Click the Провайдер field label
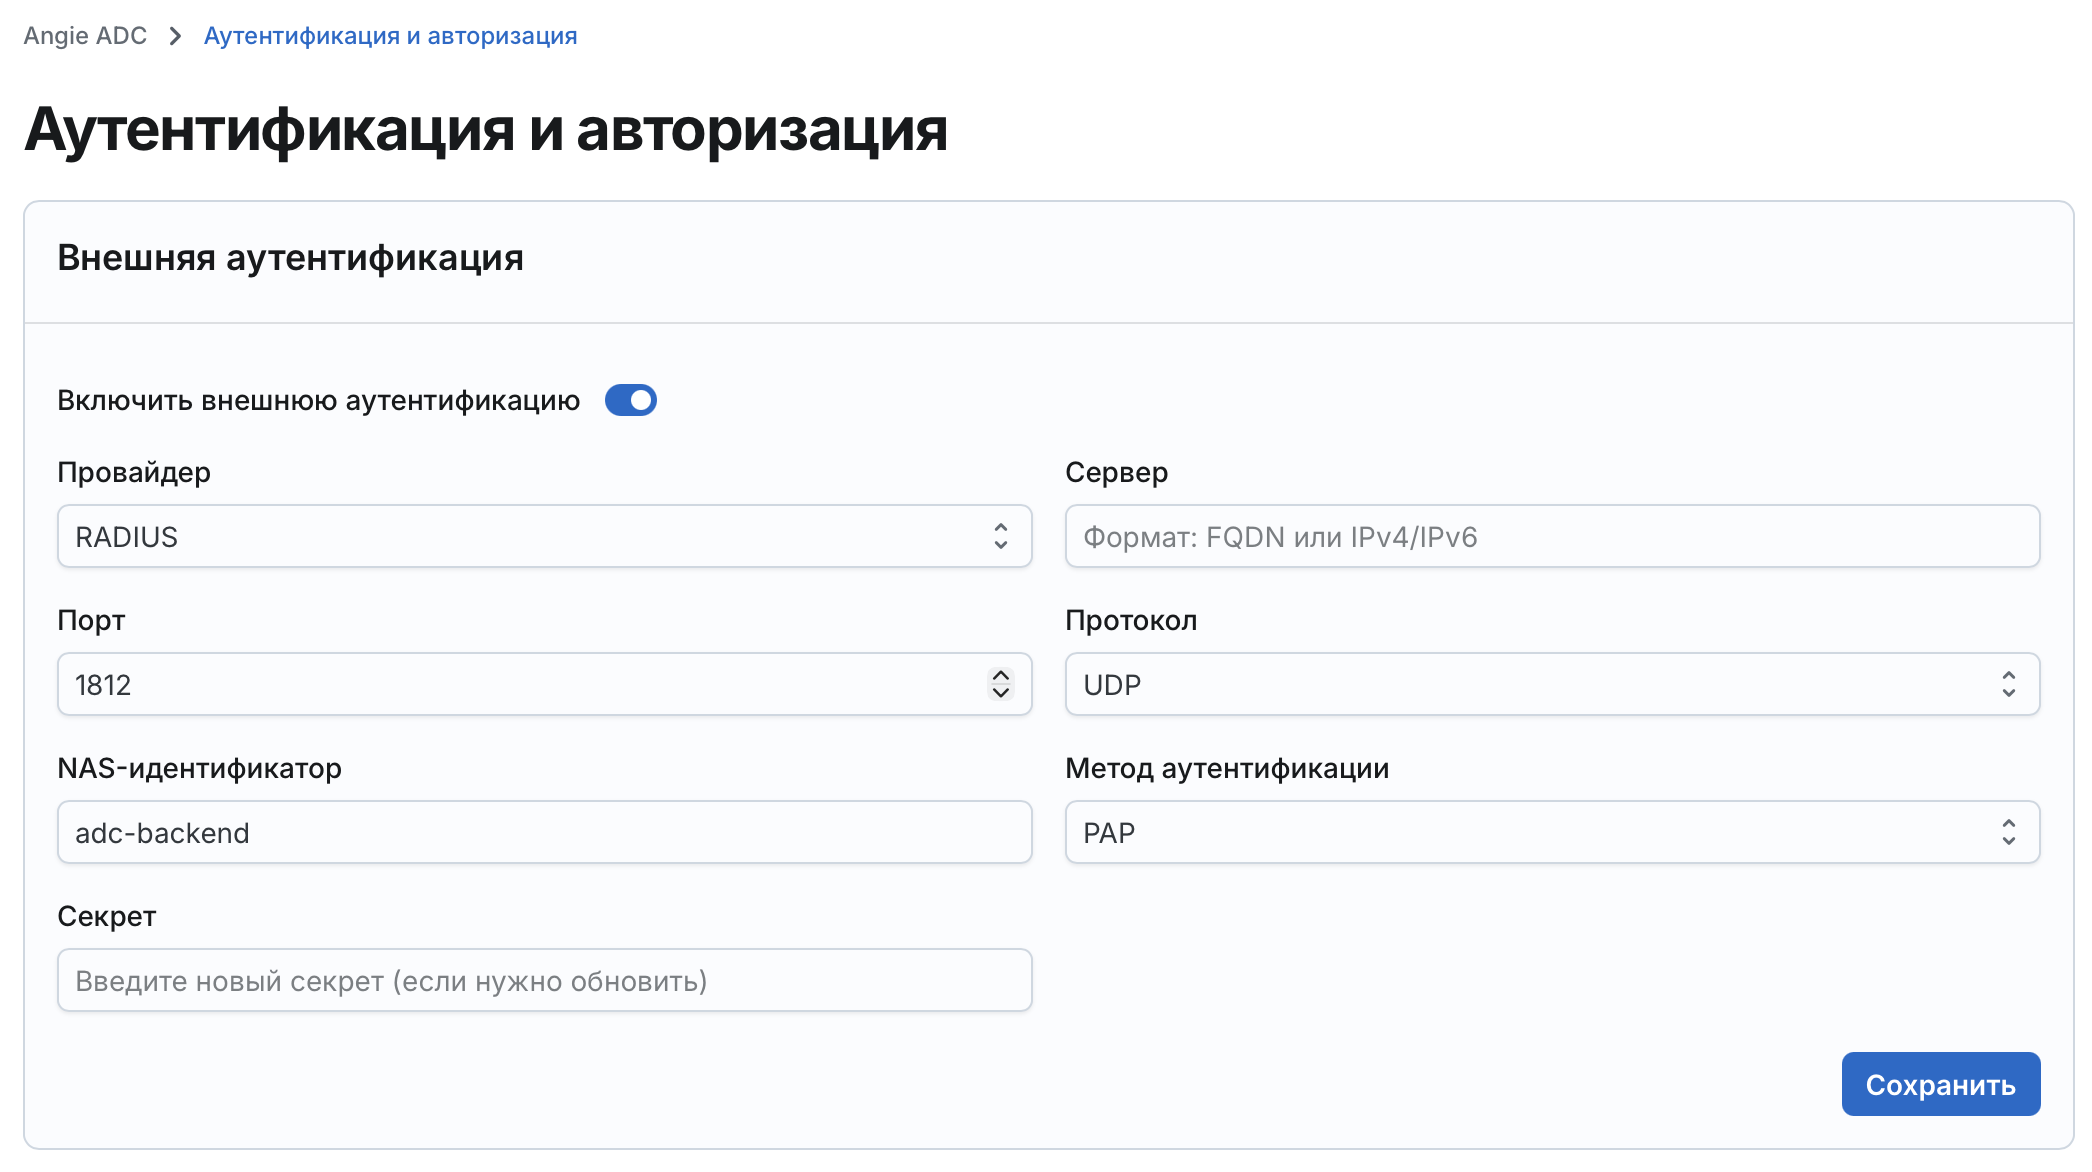The image size is (2092, 1172). coord(133,472)
